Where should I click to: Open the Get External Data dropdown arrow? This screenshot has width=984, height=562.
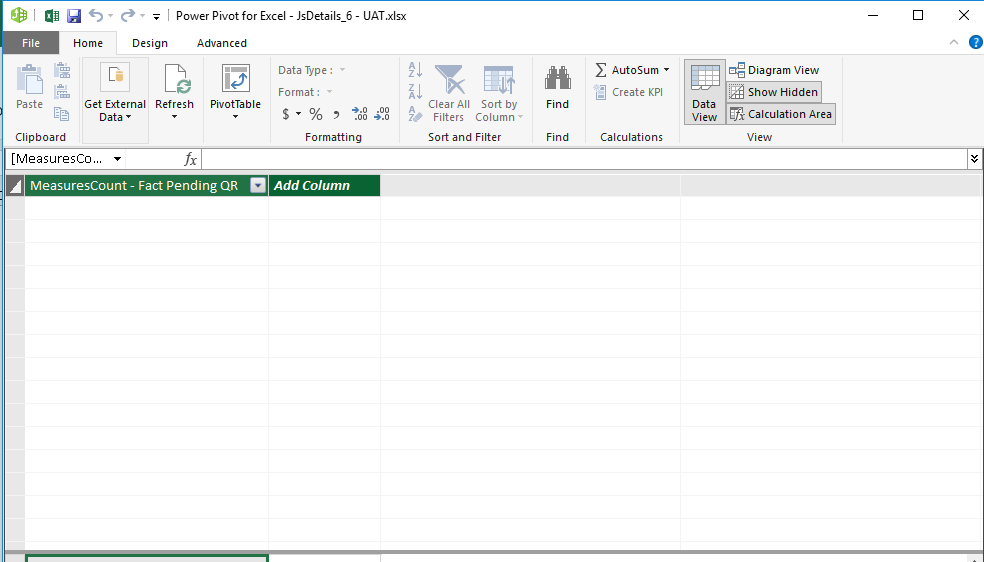pos(129,117)
